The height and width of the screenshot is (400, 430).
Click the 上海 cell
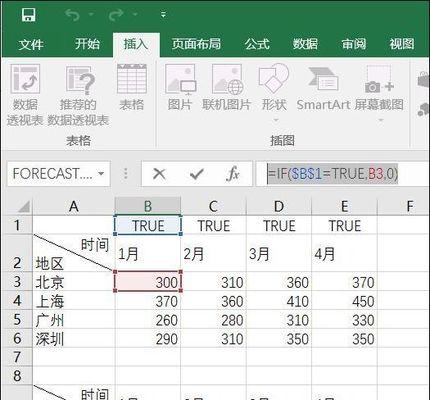point(74,301)
